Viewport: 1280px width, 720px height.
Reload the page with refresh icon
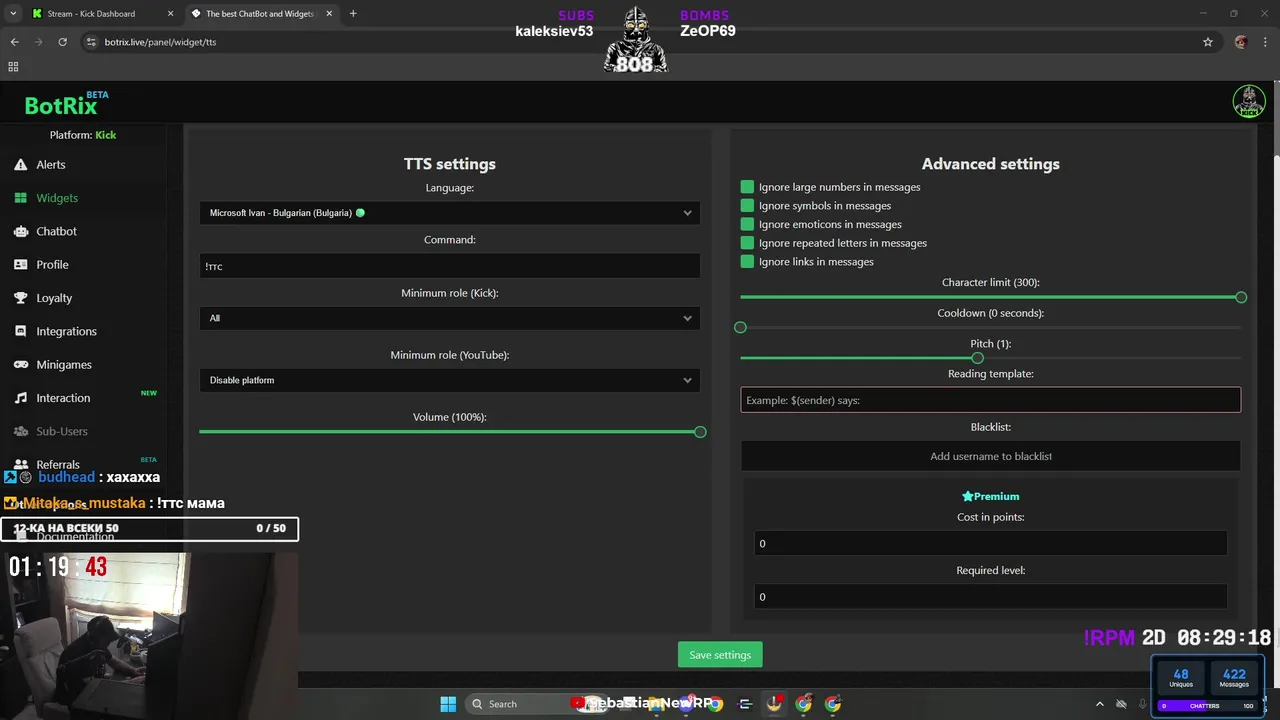(x=62, y=42)
